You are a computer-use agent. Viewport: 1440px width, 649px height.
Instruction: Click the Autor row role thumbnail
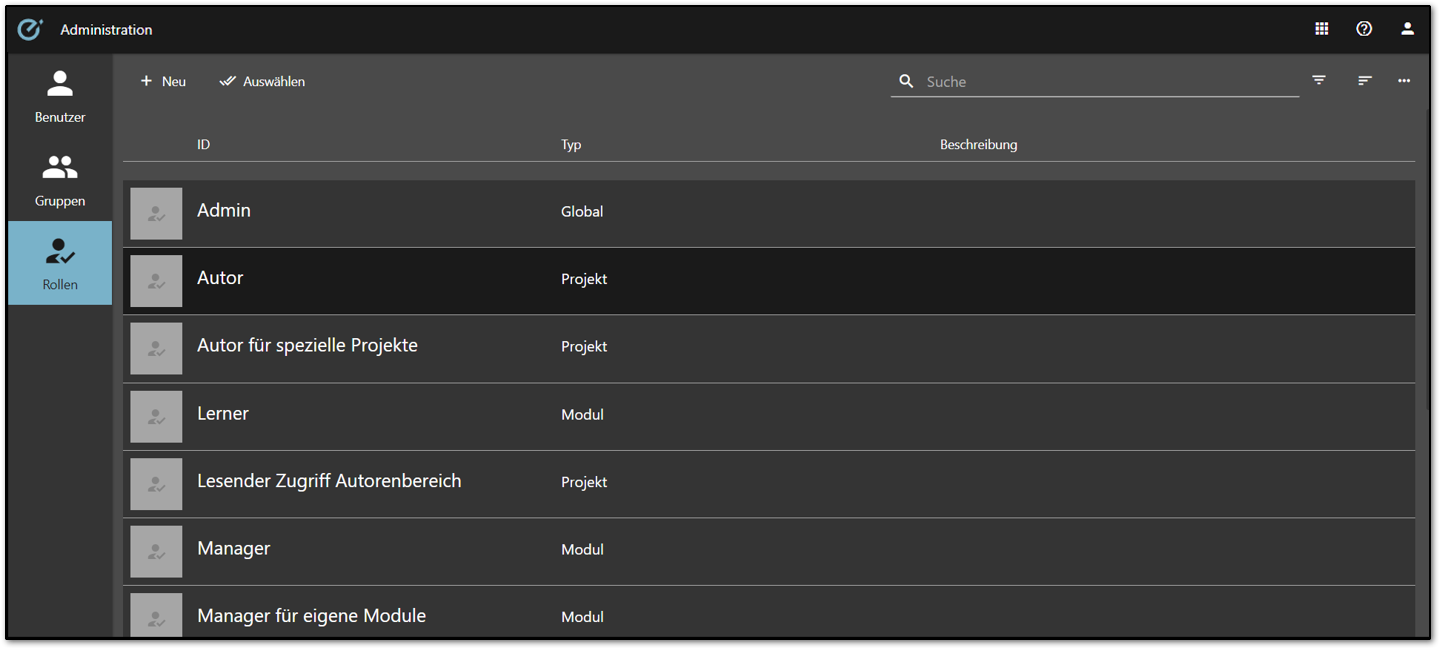pyautogui.click(x=156, y=281)
